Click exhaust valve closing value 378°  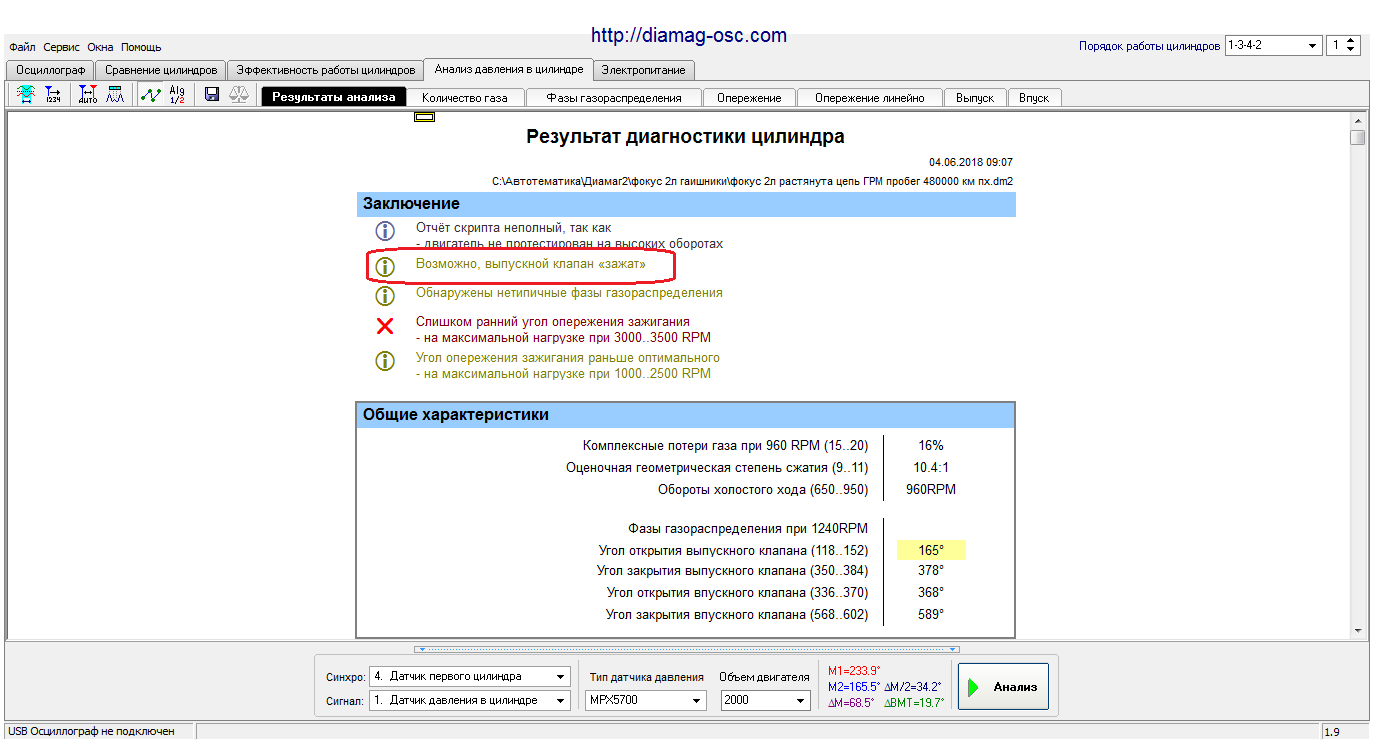(931, 571)
